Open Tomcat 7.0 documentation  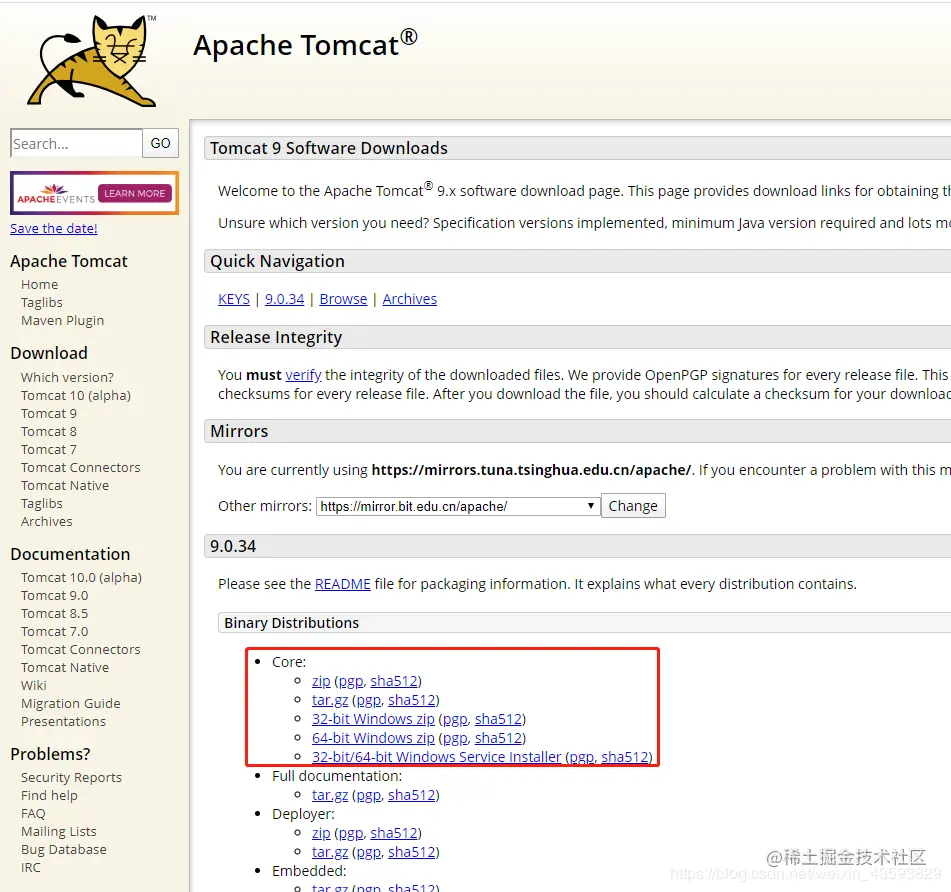pos(55,631)
